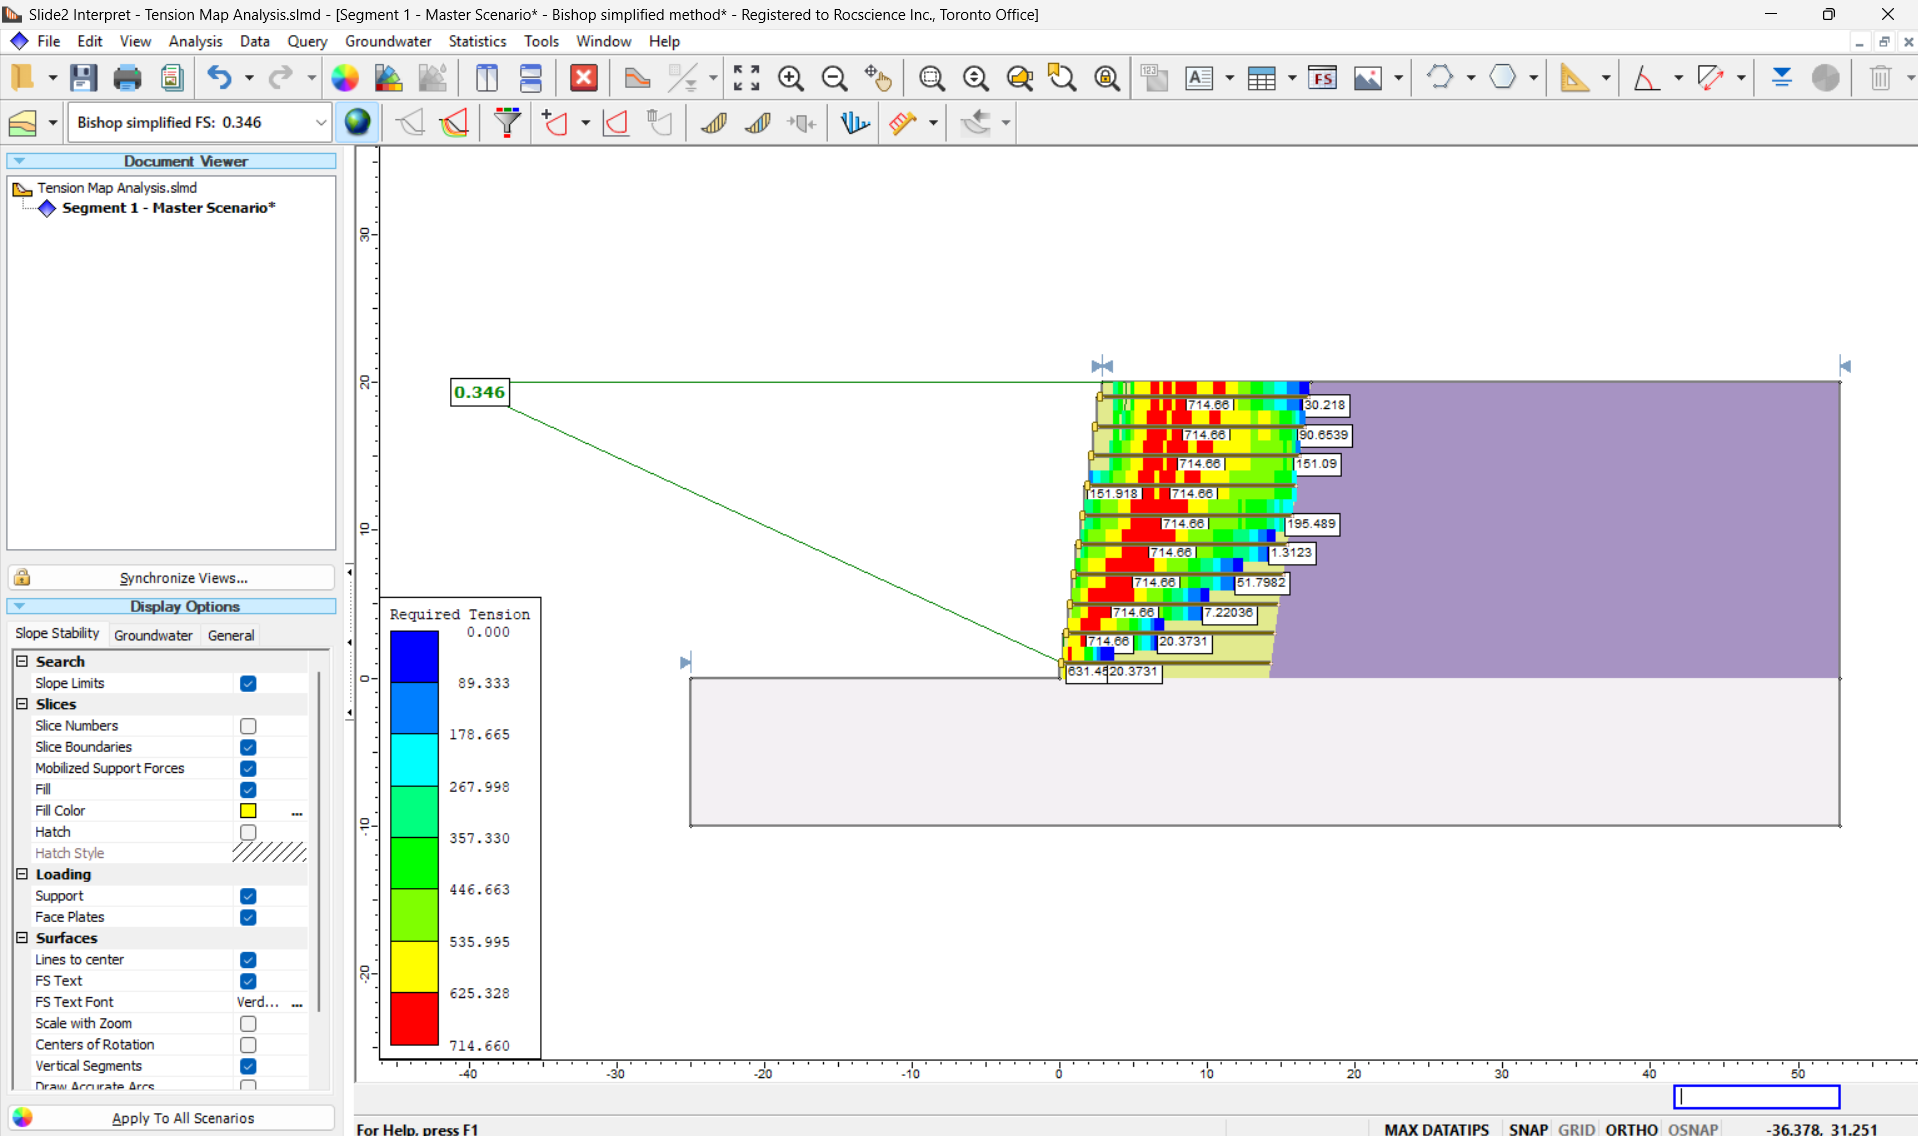1918x1136 pixels.
Task: Click the Synchronize Views button
Action: click(x=172, y=578)
